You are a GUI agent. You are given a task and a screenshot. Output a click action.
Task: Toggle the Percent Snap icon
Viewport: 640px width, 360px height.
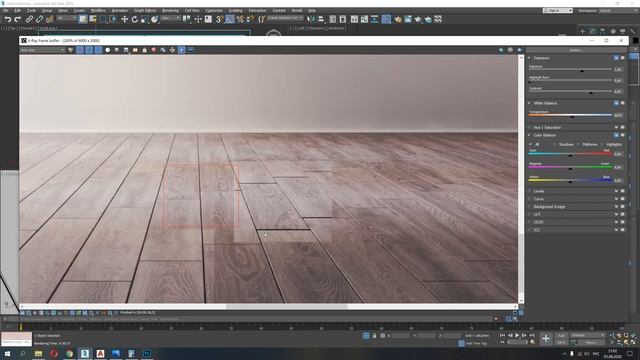coord(240,19)
